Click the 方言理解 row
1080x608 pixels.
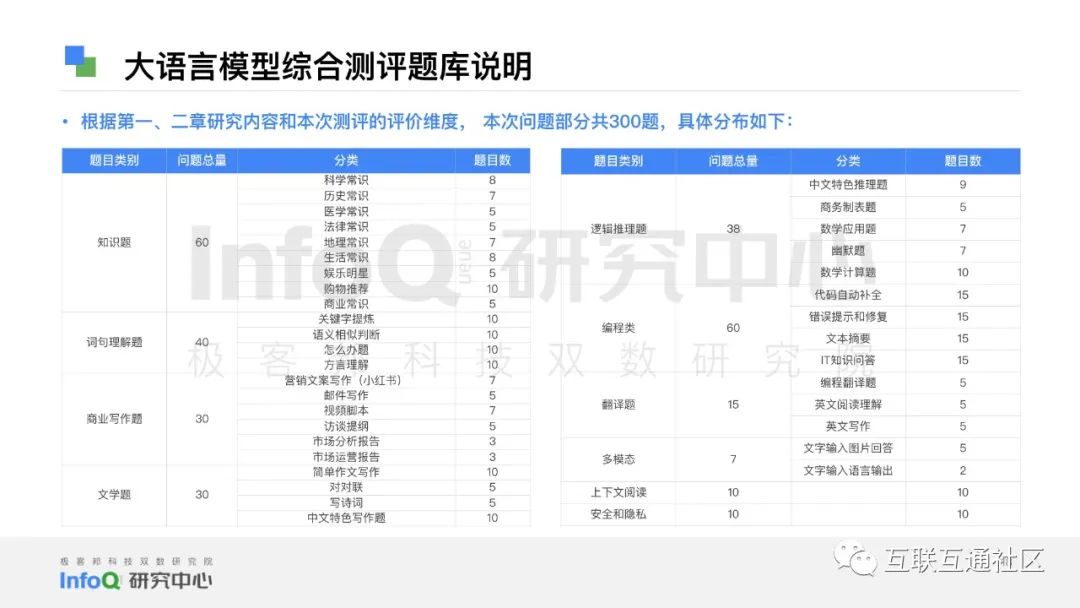[384, 365]
